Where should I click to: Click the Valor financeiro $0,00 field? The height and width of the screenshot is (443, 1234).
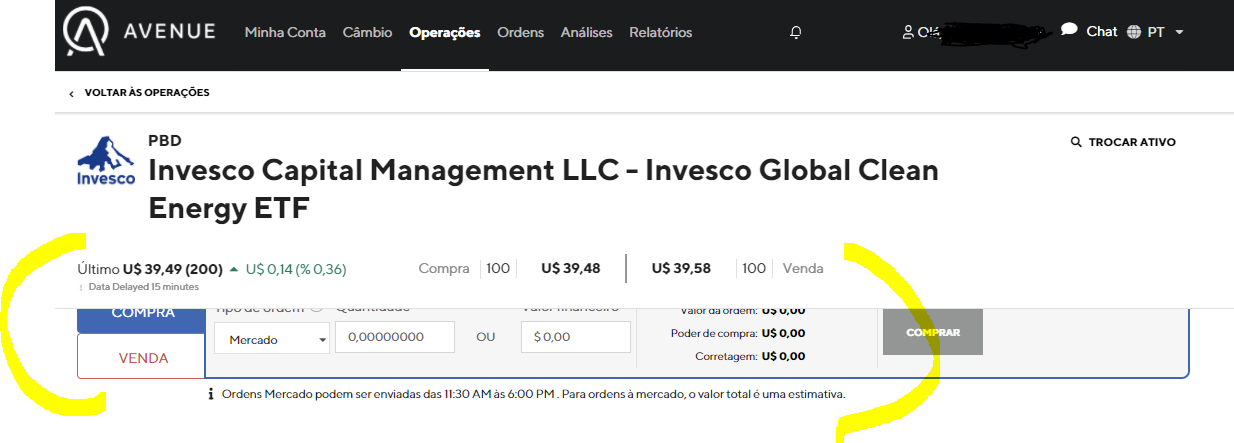coord(576,337)
